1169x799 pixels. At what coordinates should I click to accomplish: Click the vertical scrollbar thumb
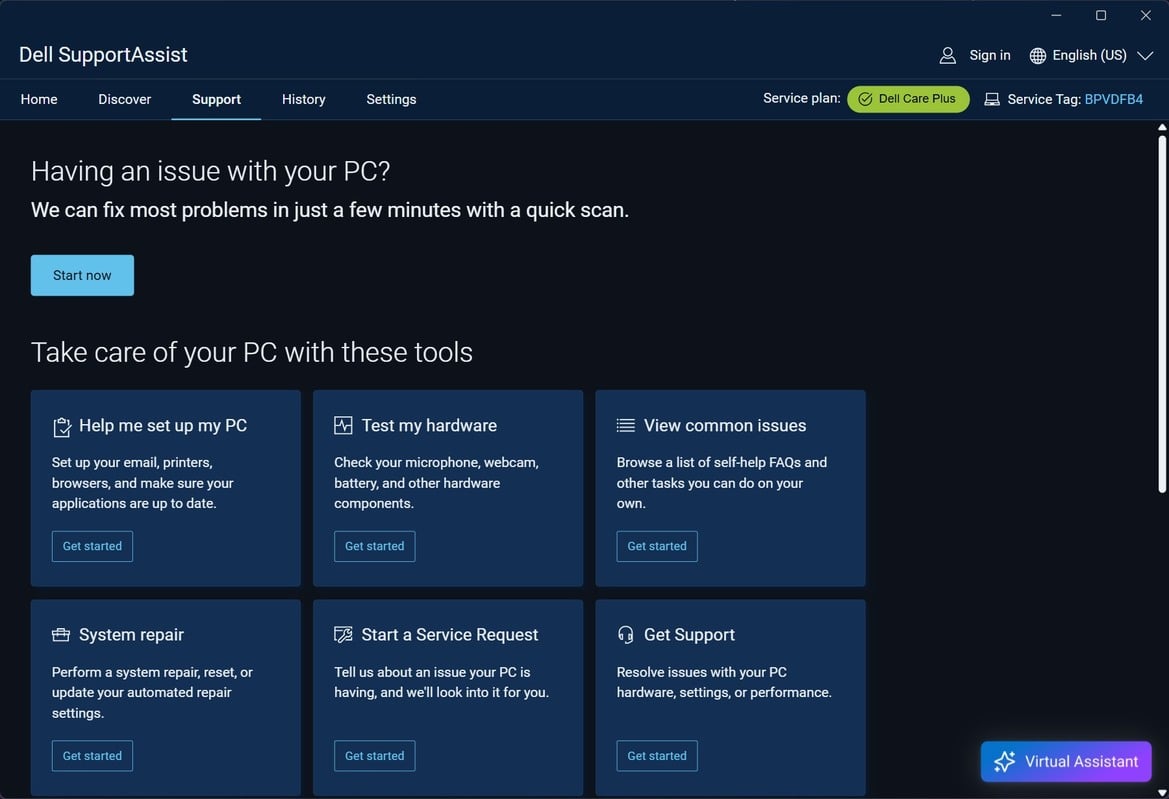pos(1162,312)
